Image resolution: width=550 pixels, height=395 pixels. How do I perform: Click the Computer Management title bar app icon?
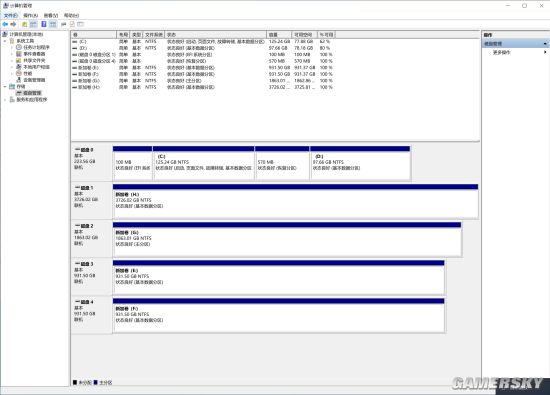coord(5,5)
